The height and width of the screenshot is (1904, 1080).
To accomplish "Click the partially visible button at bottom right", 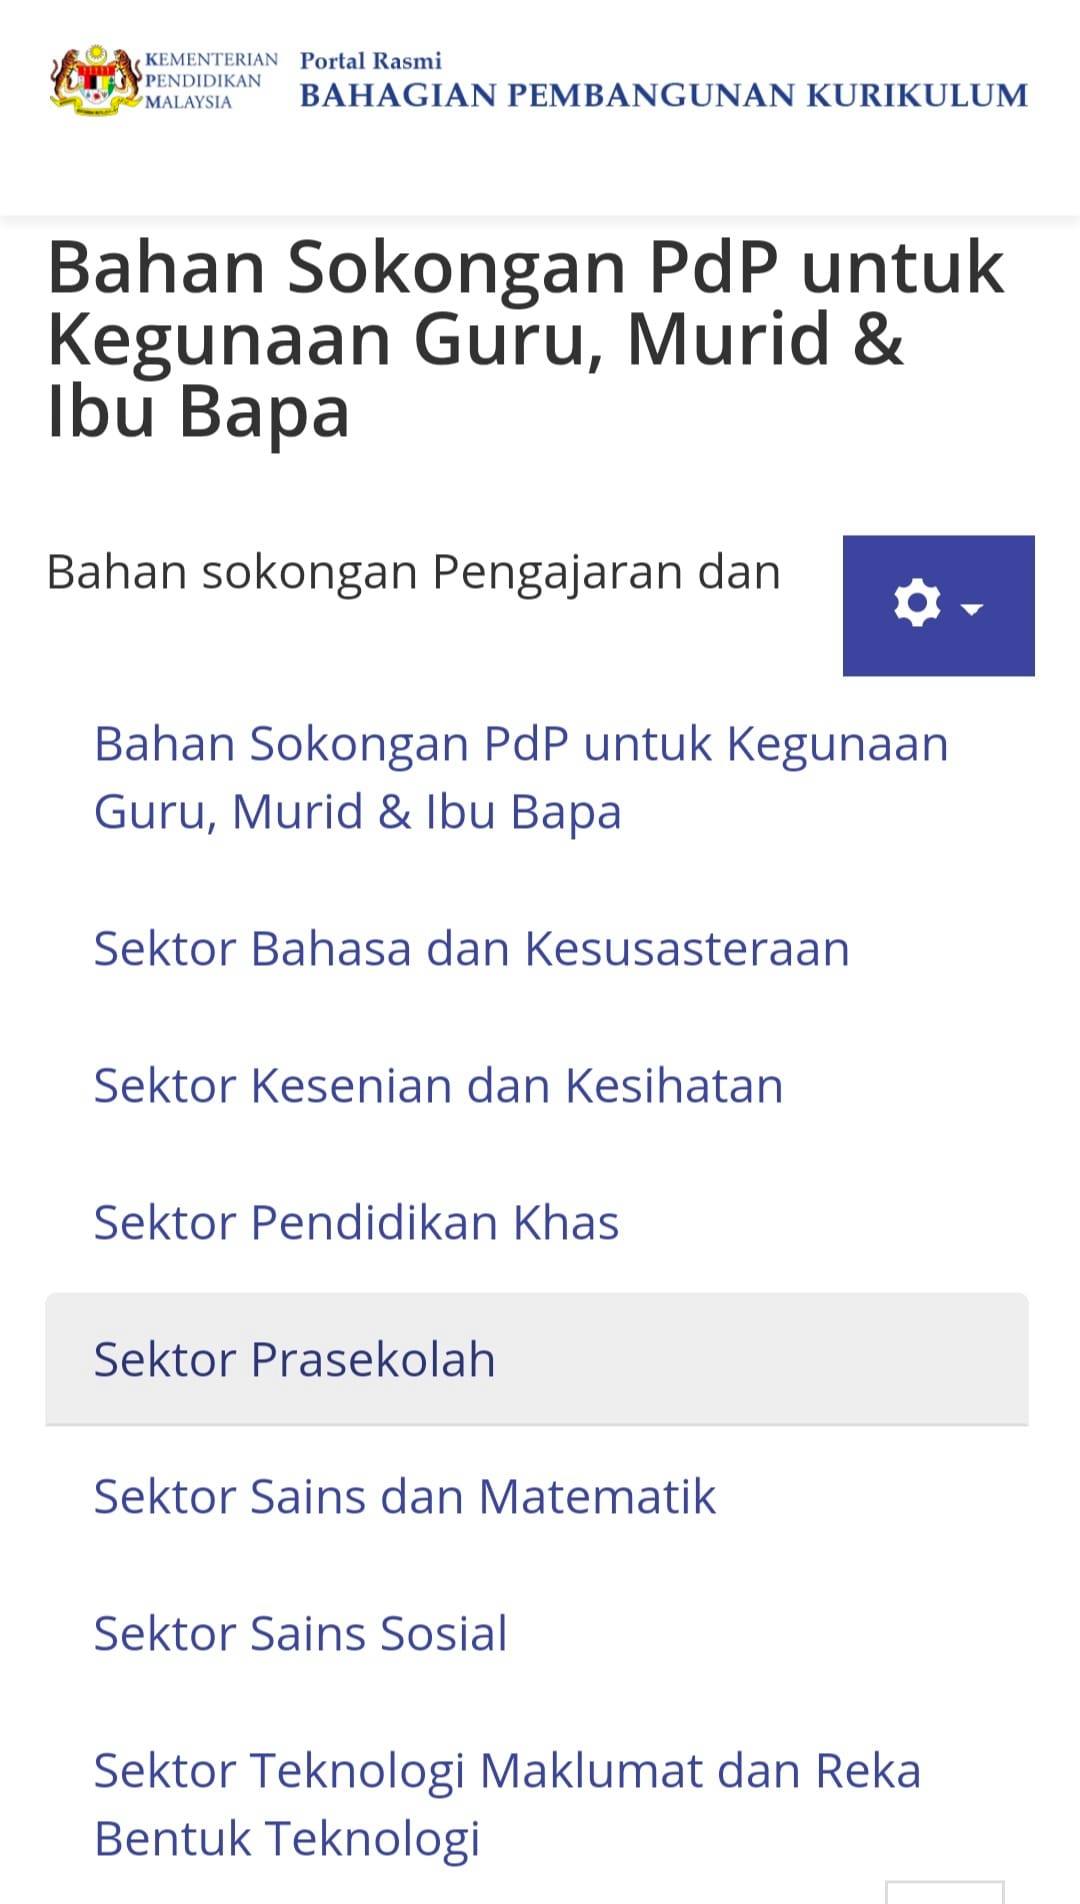I will click(944, 1892).
